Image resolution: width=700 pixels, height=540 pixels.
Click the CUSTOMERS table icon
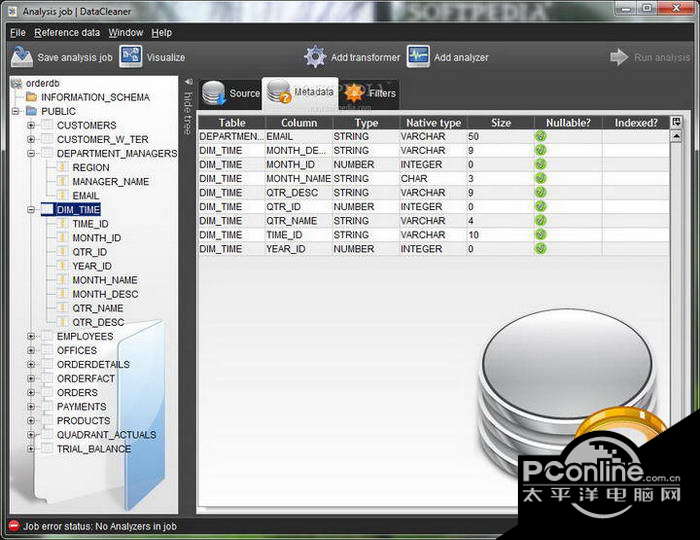pos(47,125)
